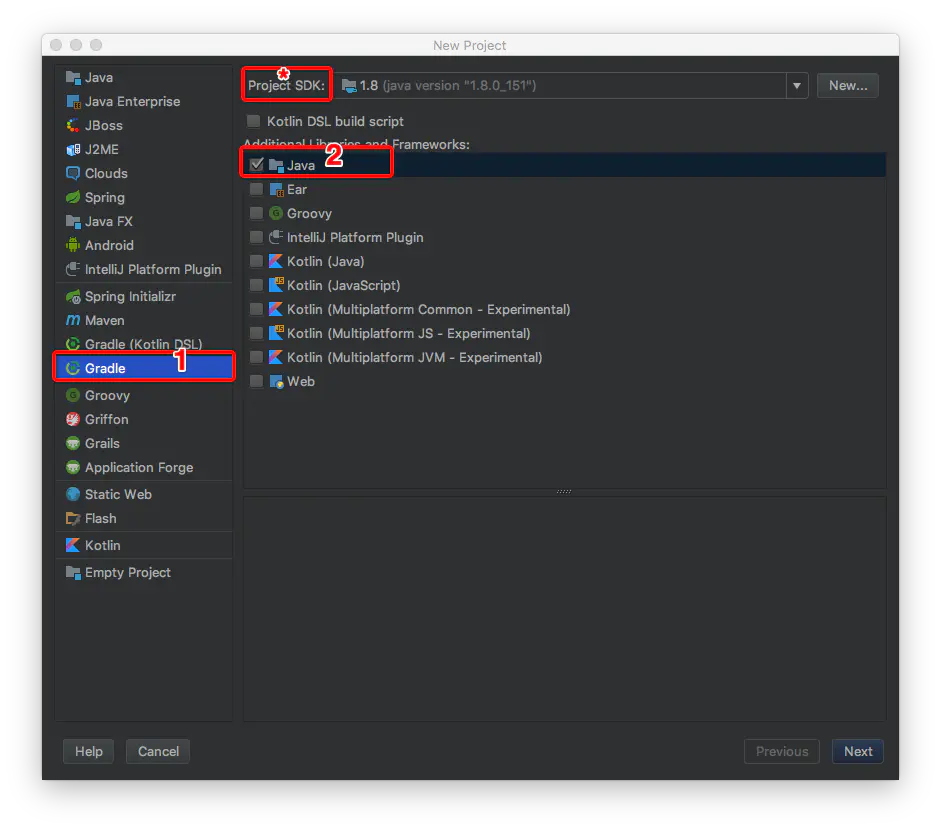941x830 pixels.
Task: Select Java Enterprise project type label
Action: click(133, 101)
